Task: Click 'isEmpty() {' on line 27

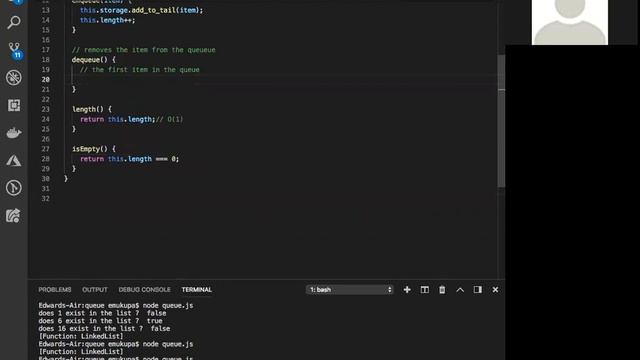Action: point(94,149)
